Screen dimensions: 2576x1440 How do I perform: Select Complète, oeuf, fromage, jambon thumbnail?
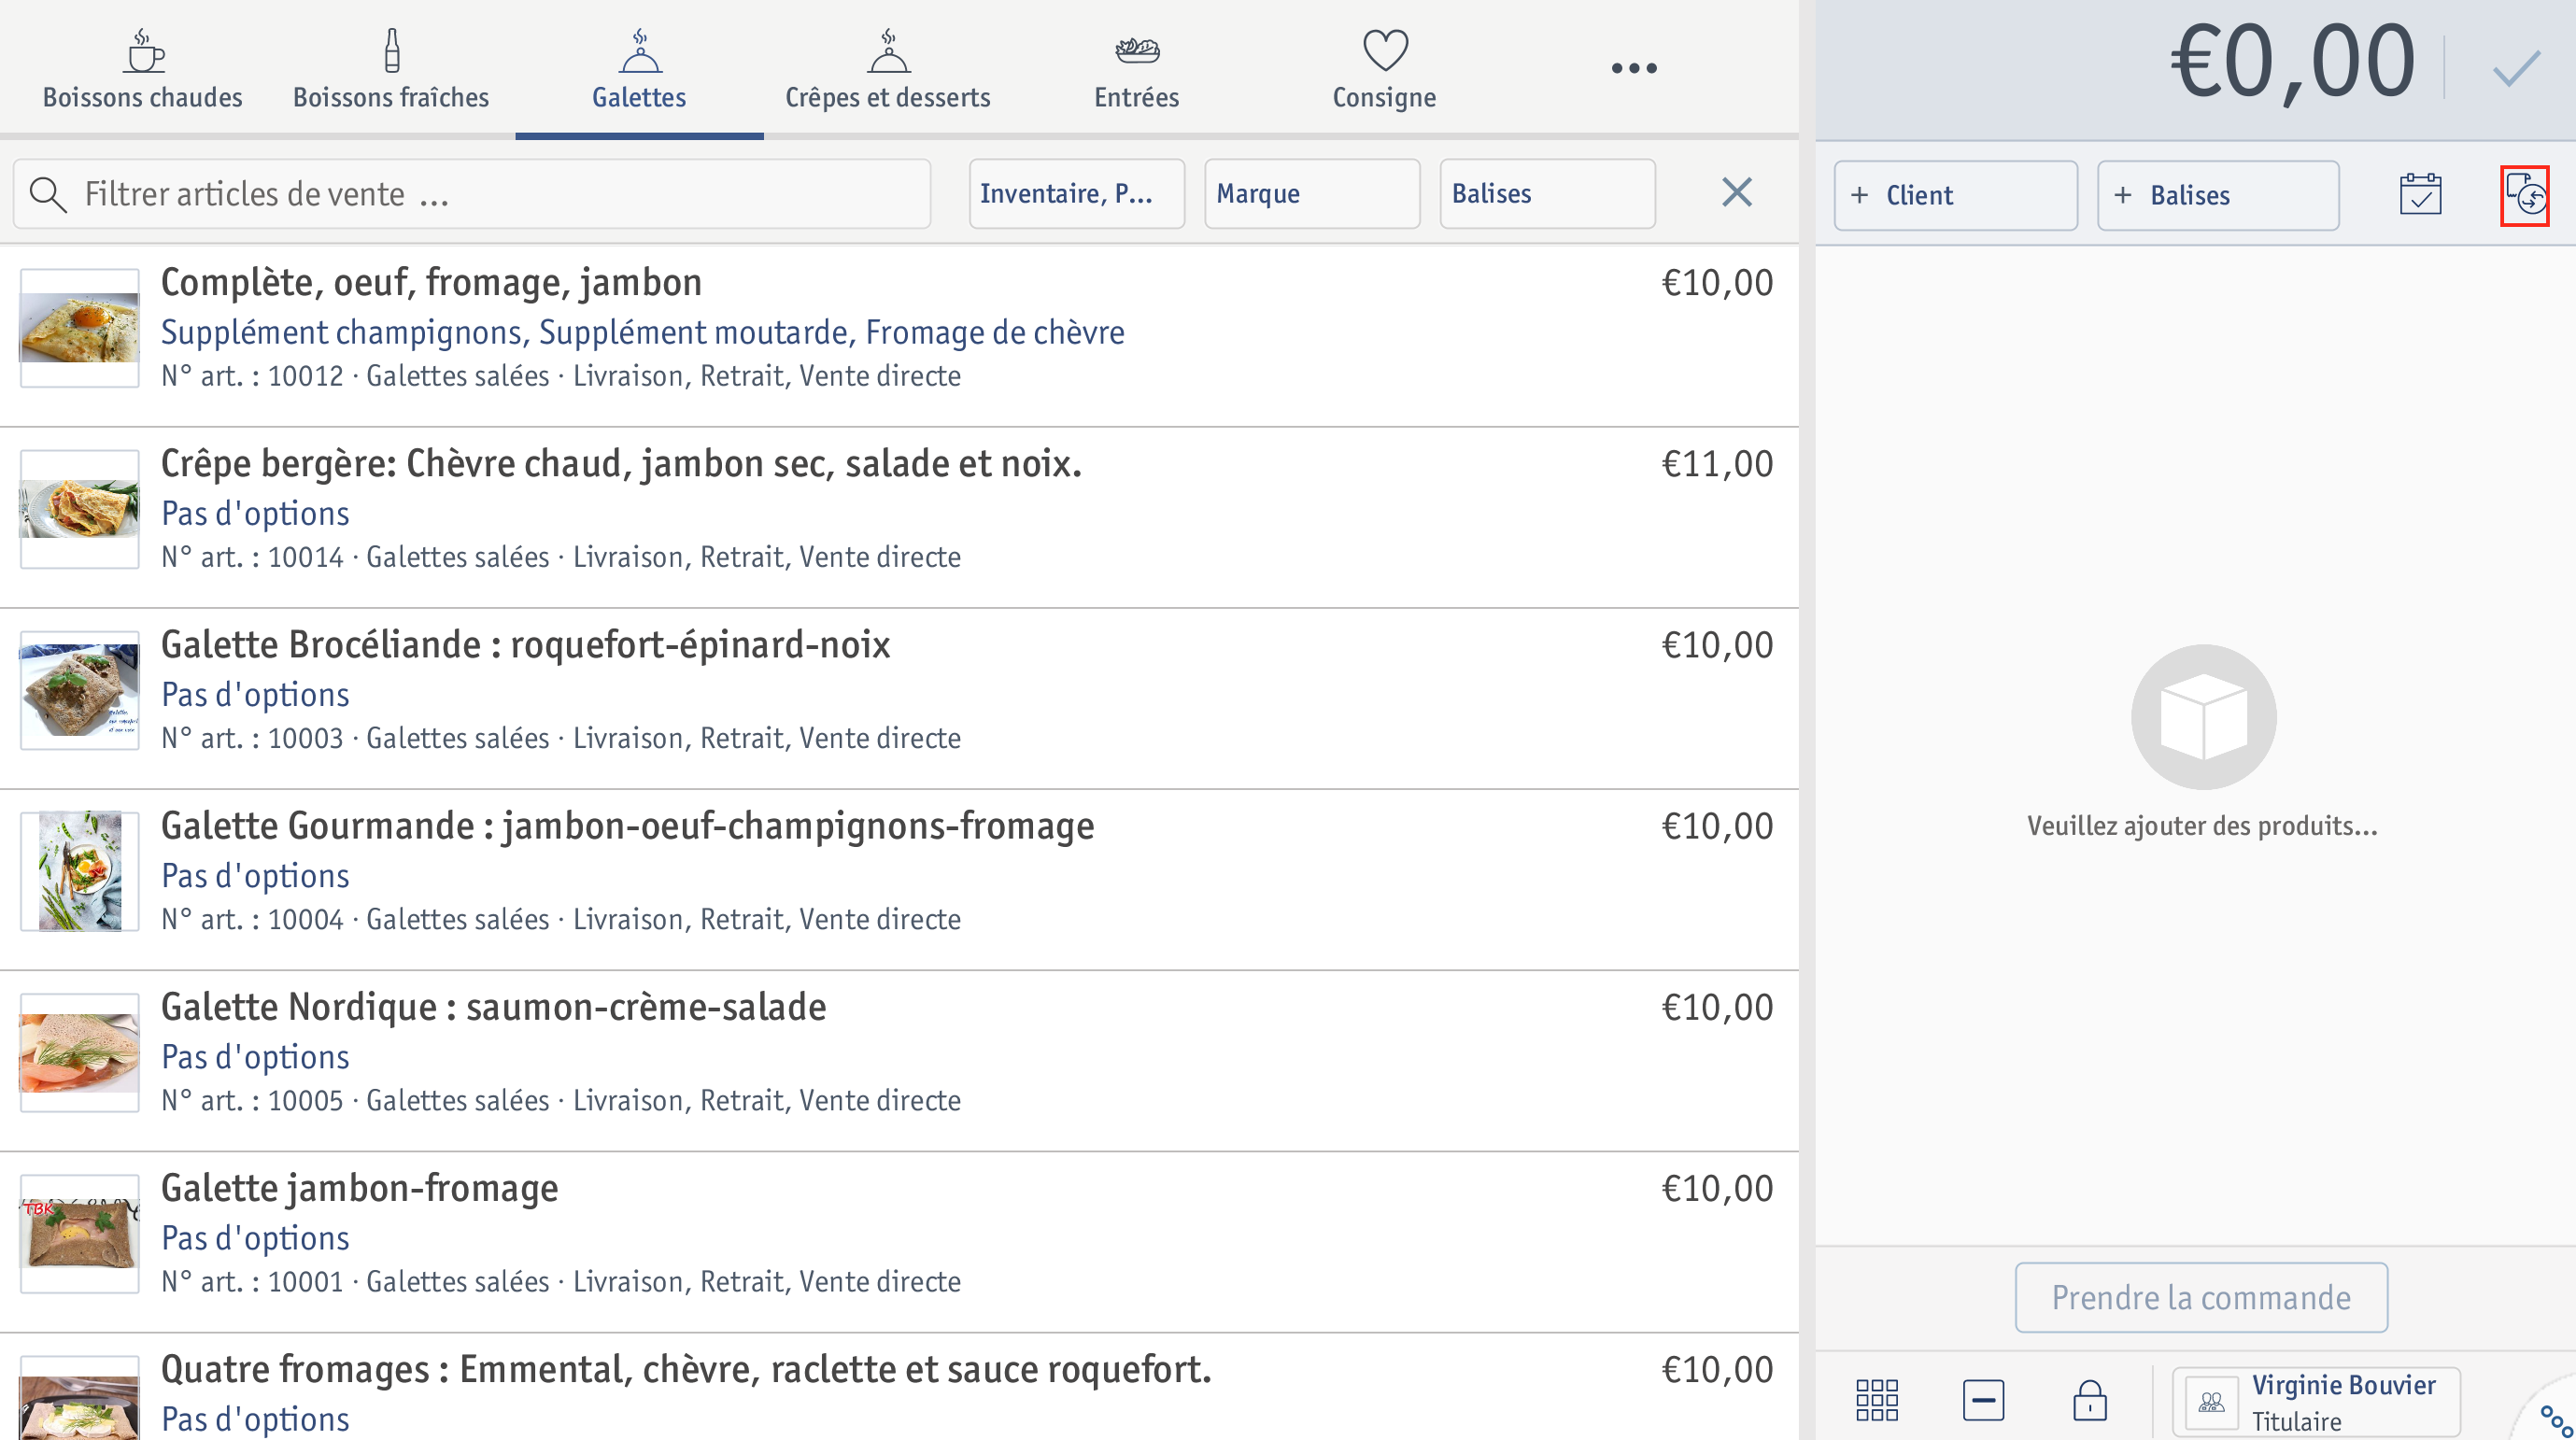[x=79, y=328]
